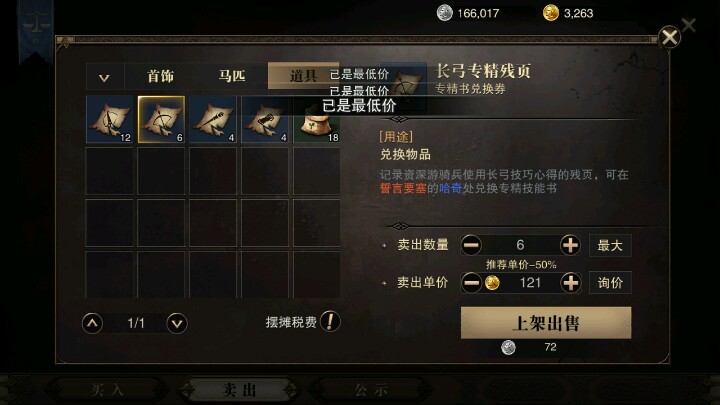The image size is (720, 405).
Task: Click the silver coin currency icon at top
Action: tap(444, 13)
